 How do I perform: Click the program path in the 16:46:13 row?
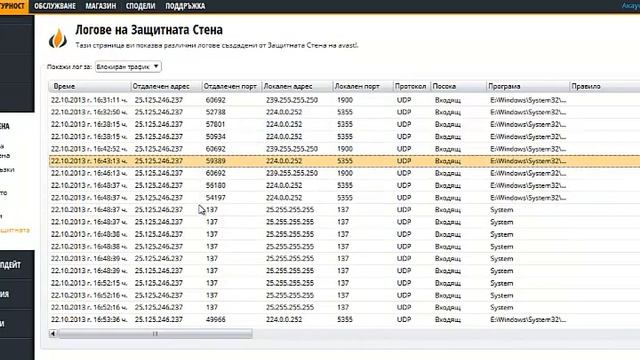coord(528,173)
